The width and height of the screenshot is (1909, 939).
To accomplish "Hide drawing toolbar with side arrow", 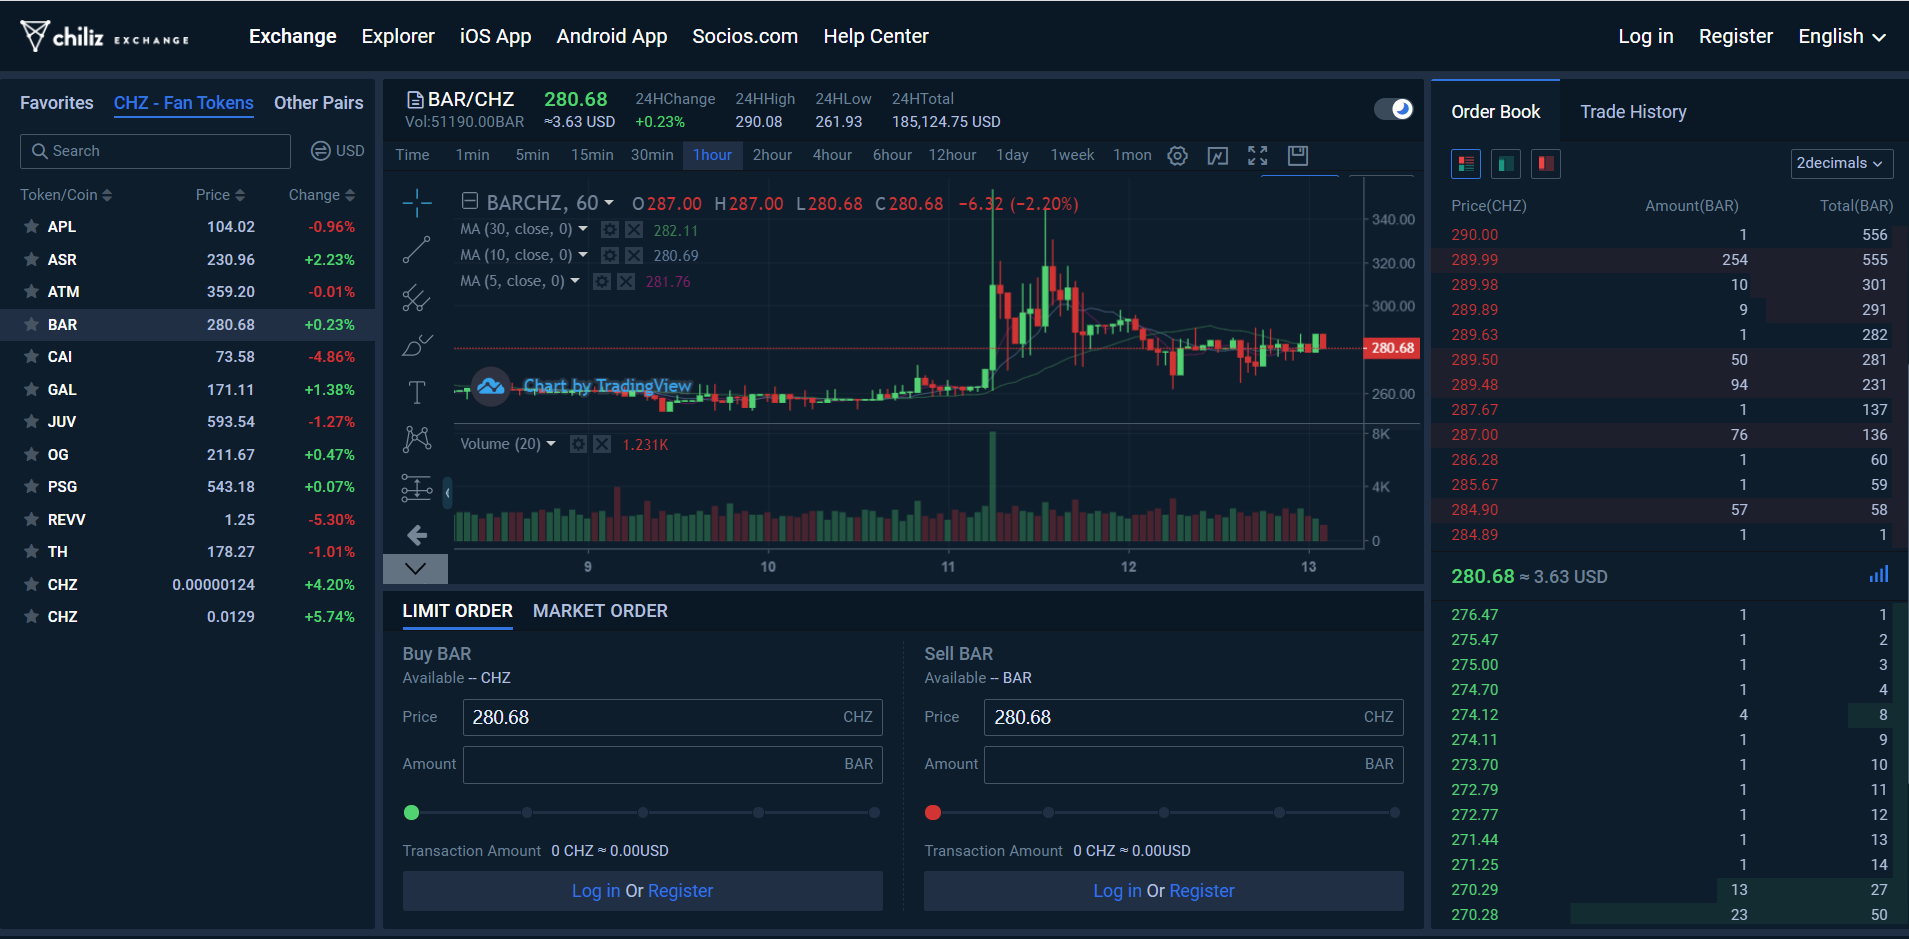I will (447, 492).
